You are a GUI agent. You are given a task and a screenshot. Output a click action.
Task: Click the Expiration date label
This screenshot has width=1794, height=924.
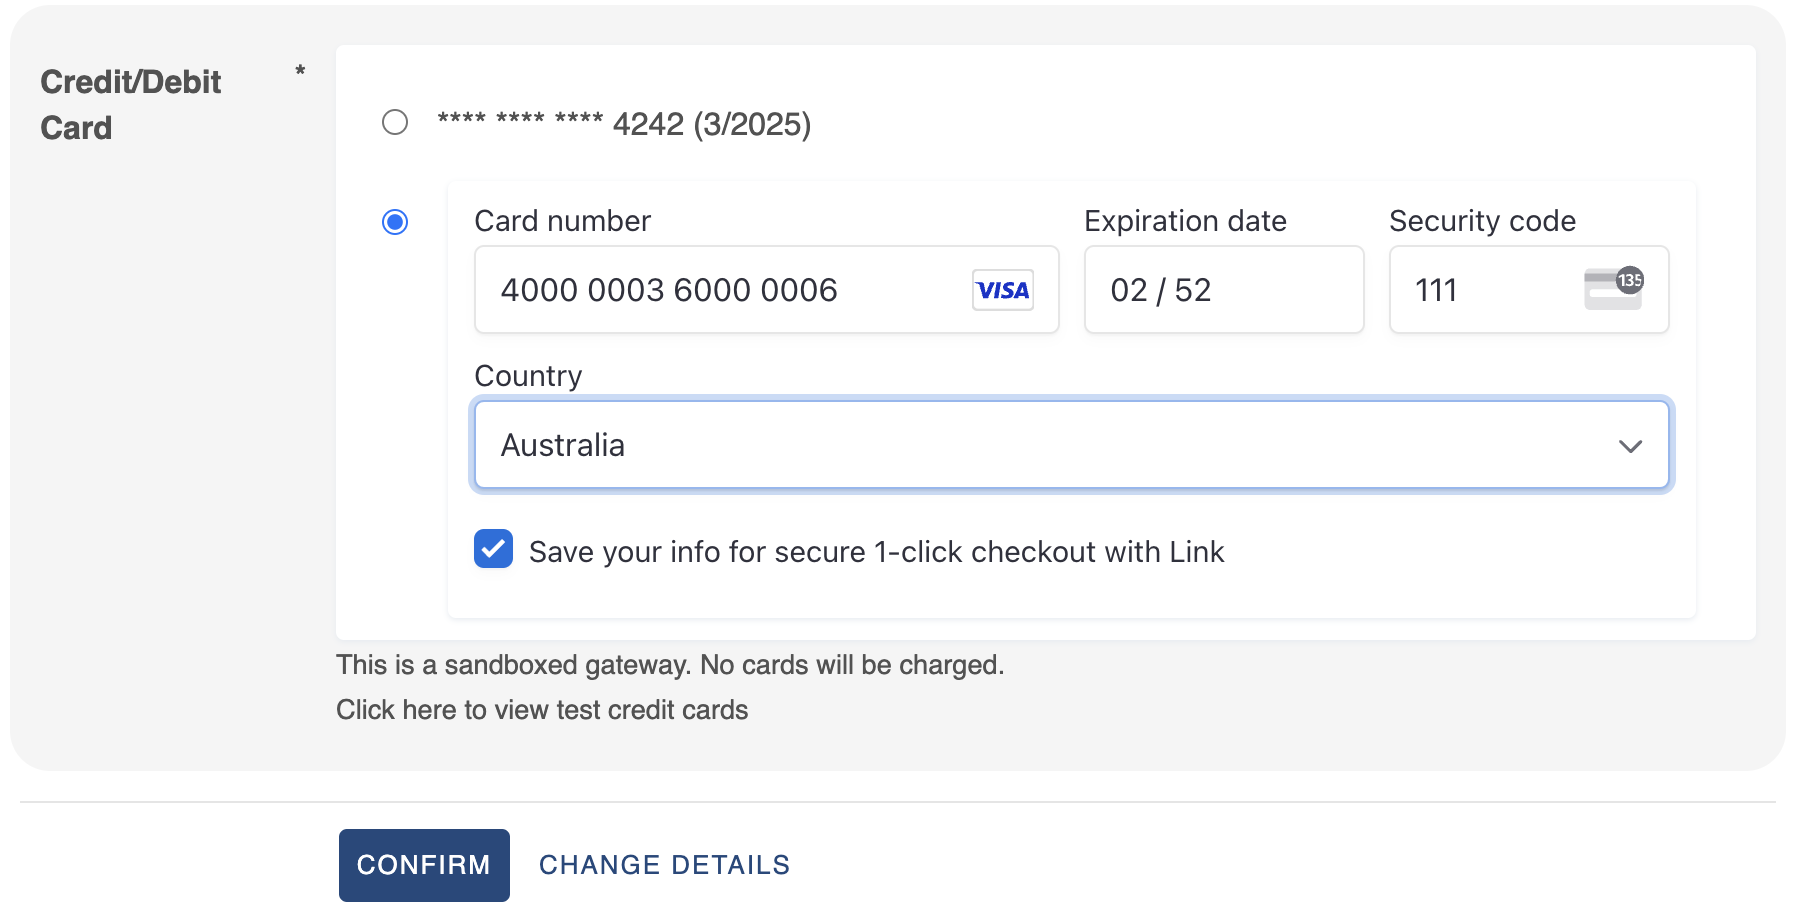pos(1185,221)
